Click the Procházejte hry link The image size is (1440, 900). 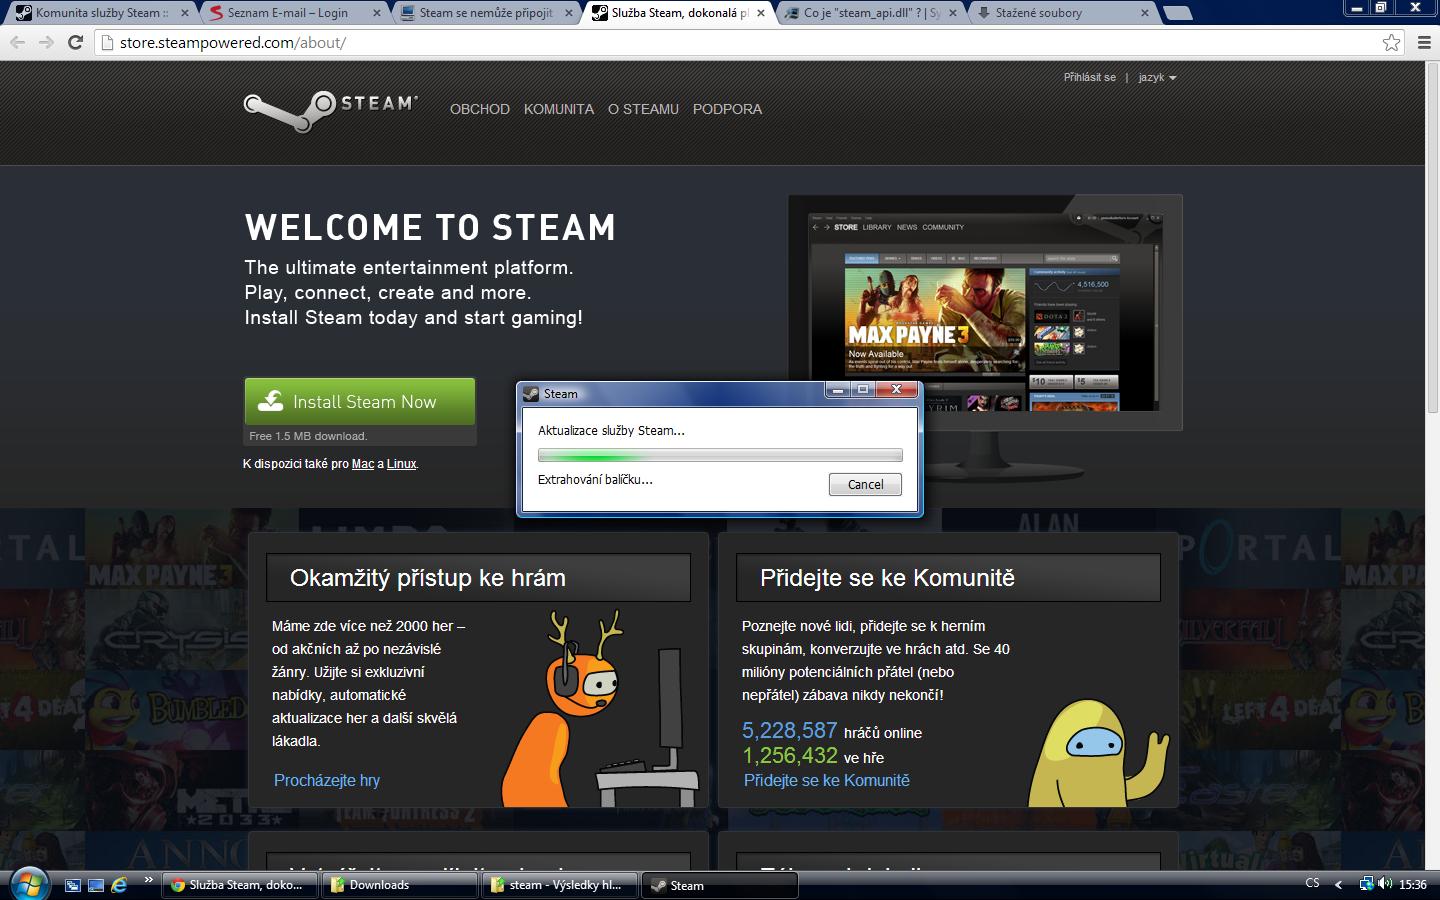327,780
